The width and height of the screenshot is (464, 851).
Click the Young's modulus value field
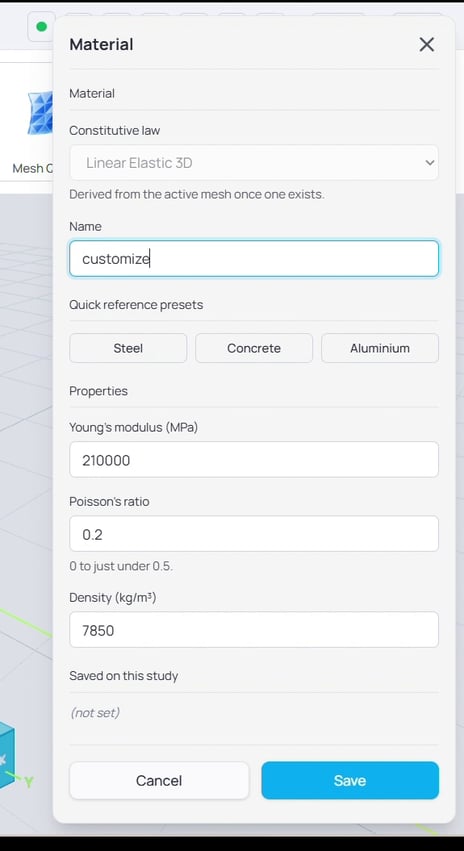tap(253, 460)
